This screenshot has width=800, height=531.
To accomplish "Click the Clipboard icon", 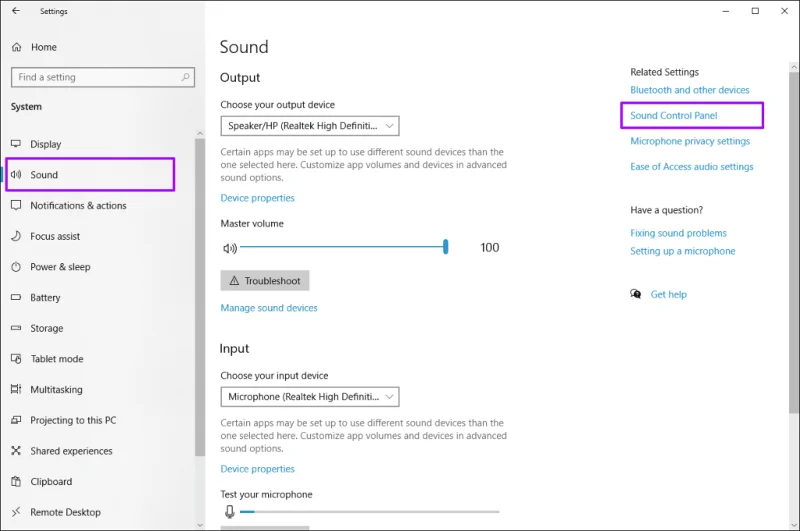I will (16, 481).
